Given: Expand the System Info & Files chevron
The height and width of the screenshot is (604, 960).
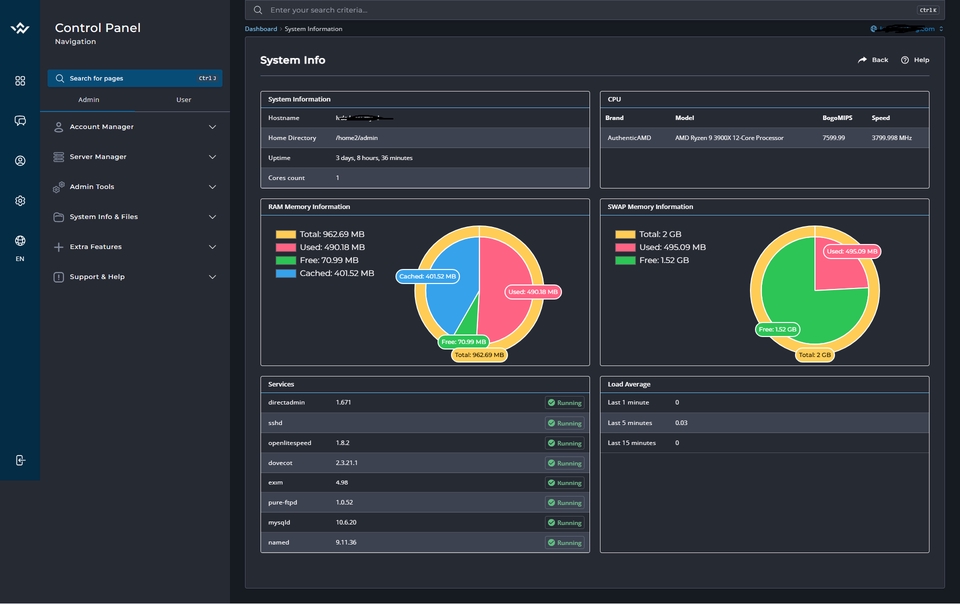Looking at the screenshot, I should pos(212,217).
